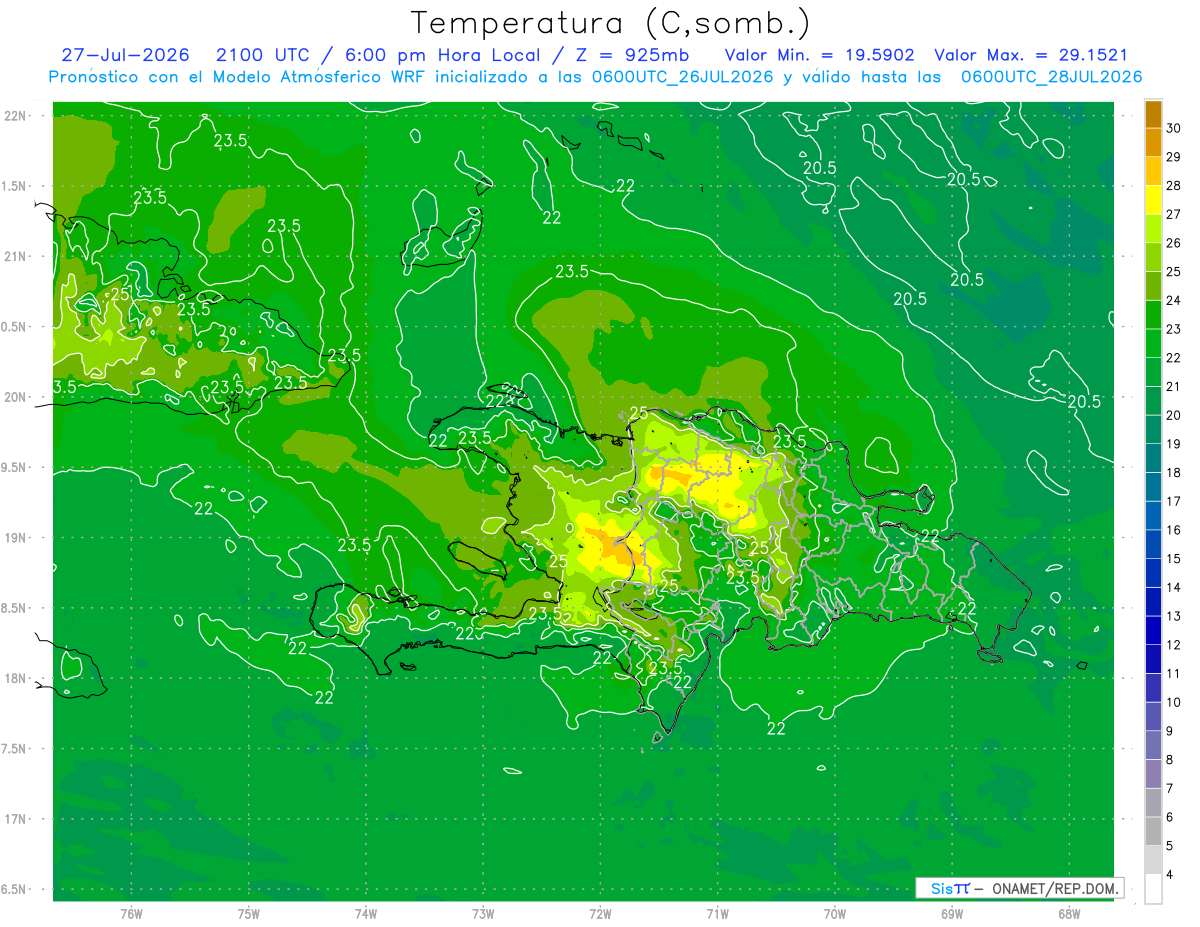The height and width of the screenshot is (927, 1200).
Task: Click the '69W' longitude axis label
Action: tap(952, 913)
